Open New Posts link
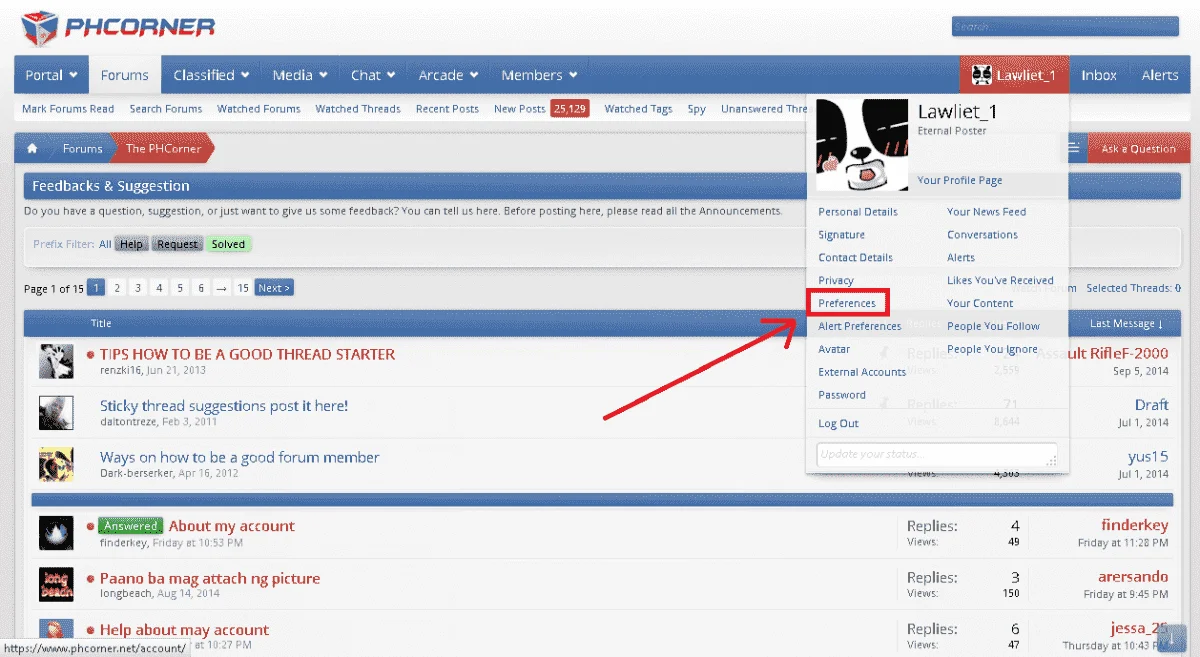The image size is (1200, 657). pyautogui.click(x=520, y=109)
